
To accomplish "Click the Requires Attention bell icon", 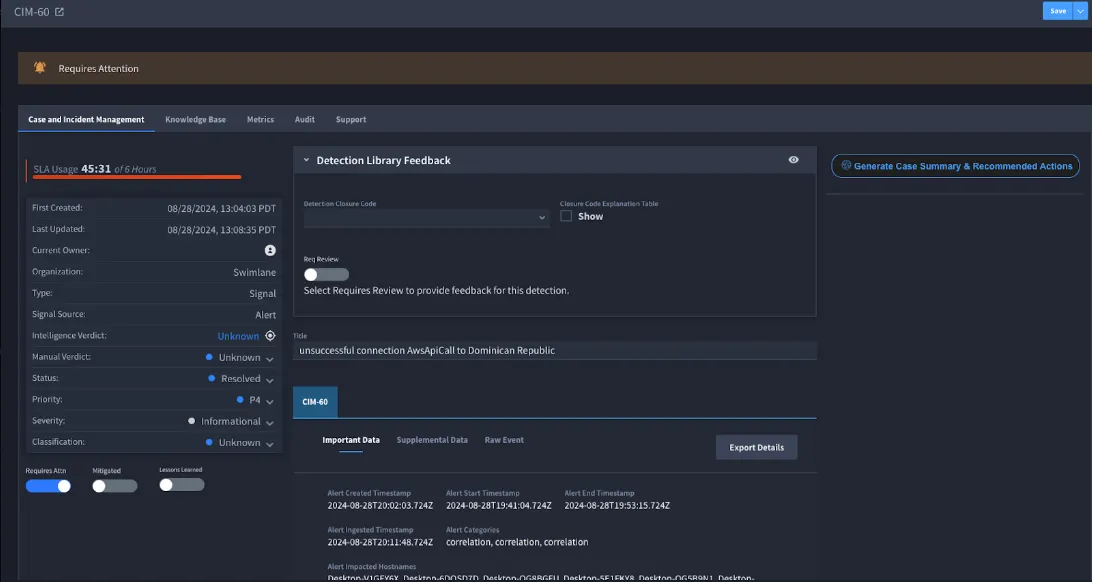I will tap(40, 68).
